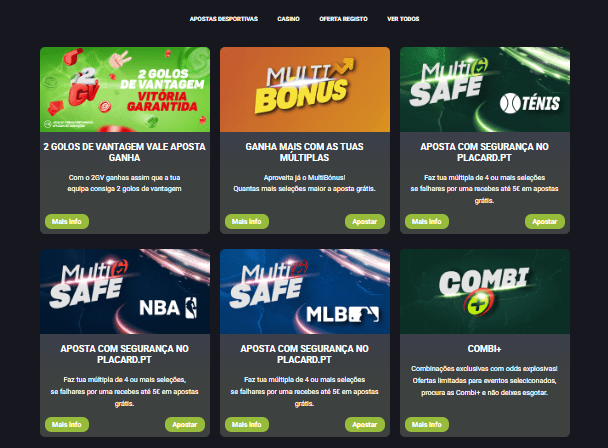
Task: Select the Oferta Registo tab
Action: (x=343, y=19)
